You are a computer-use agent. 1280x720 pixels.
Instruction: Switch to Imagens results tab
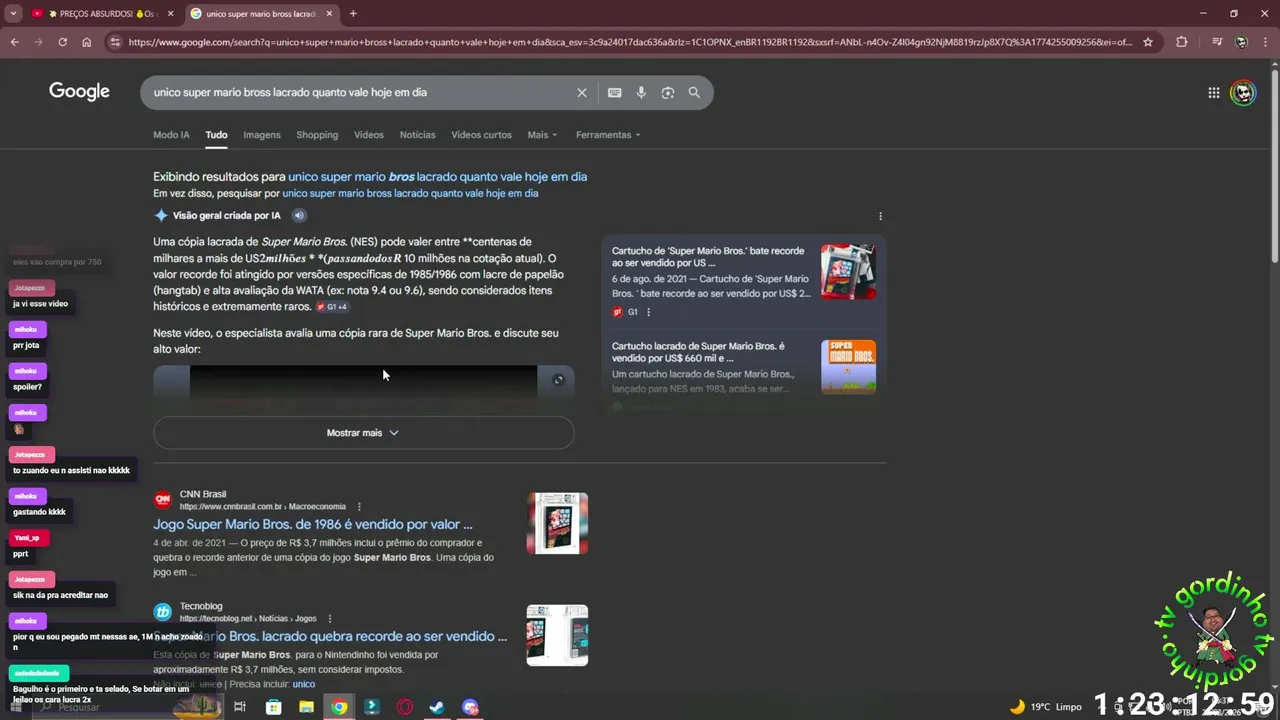click(262, 135)
